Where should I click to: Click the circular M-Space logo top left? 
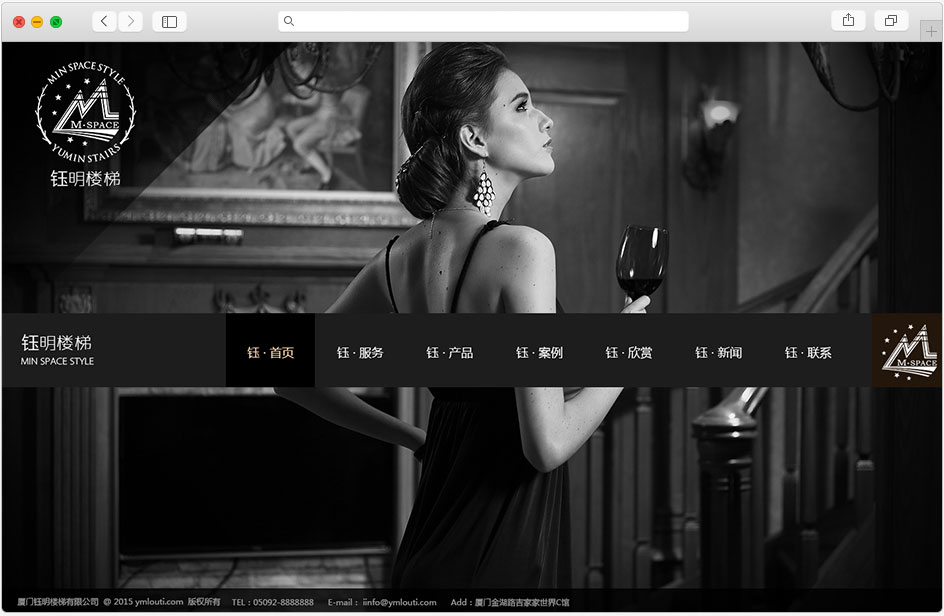[x=85, y=110]
